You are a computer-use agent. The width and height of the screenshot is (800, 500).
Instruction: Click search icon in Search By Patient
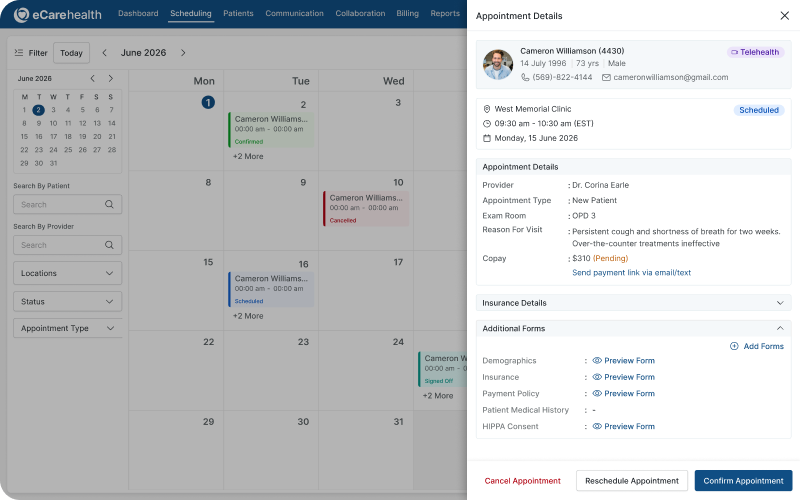[109, 204]
